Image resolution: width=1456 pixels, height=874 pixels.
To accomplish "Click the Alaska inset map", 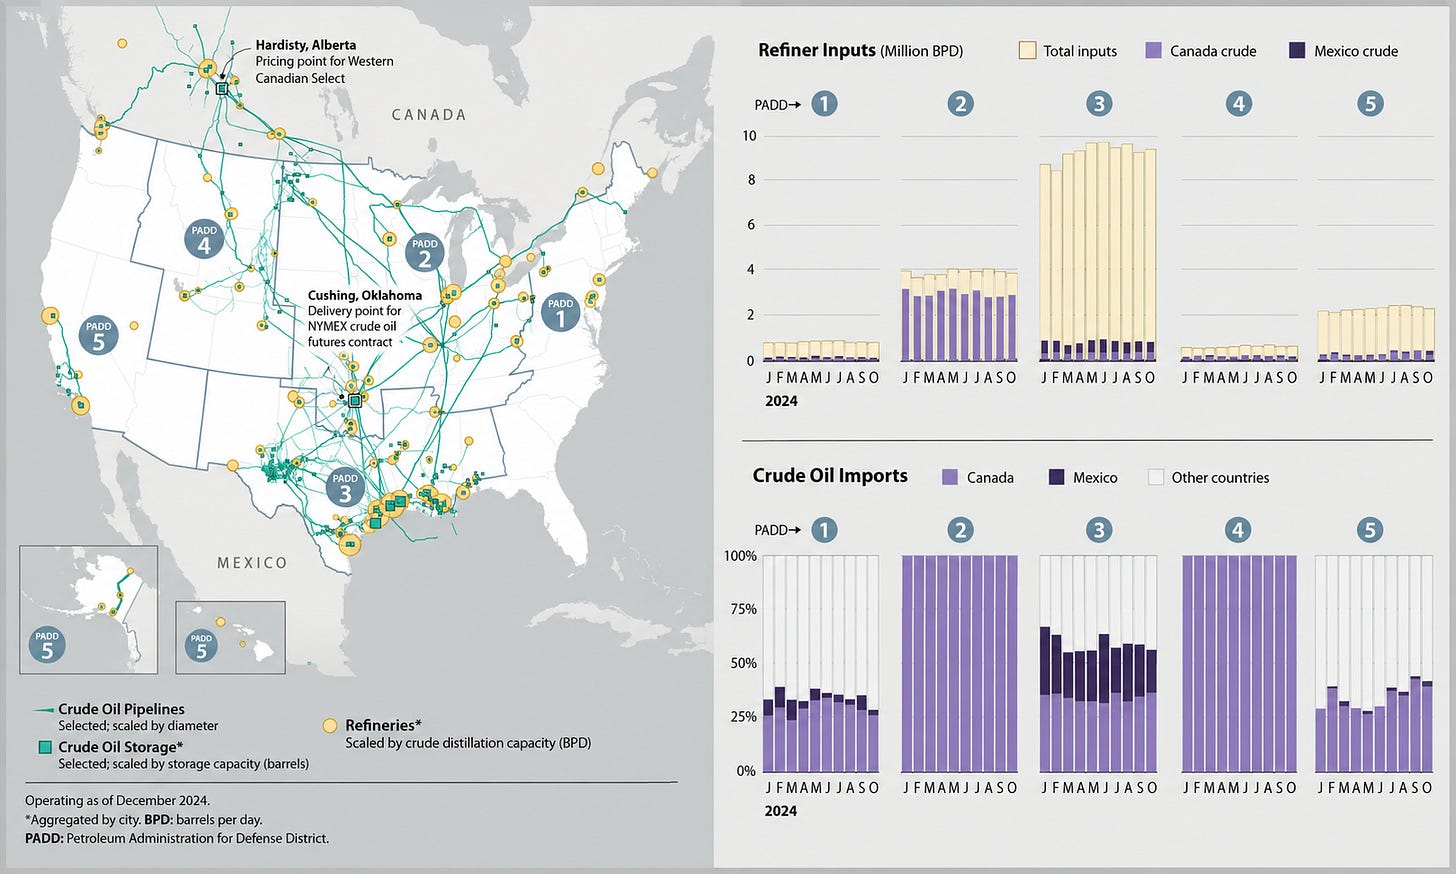I will click(88, 609).
